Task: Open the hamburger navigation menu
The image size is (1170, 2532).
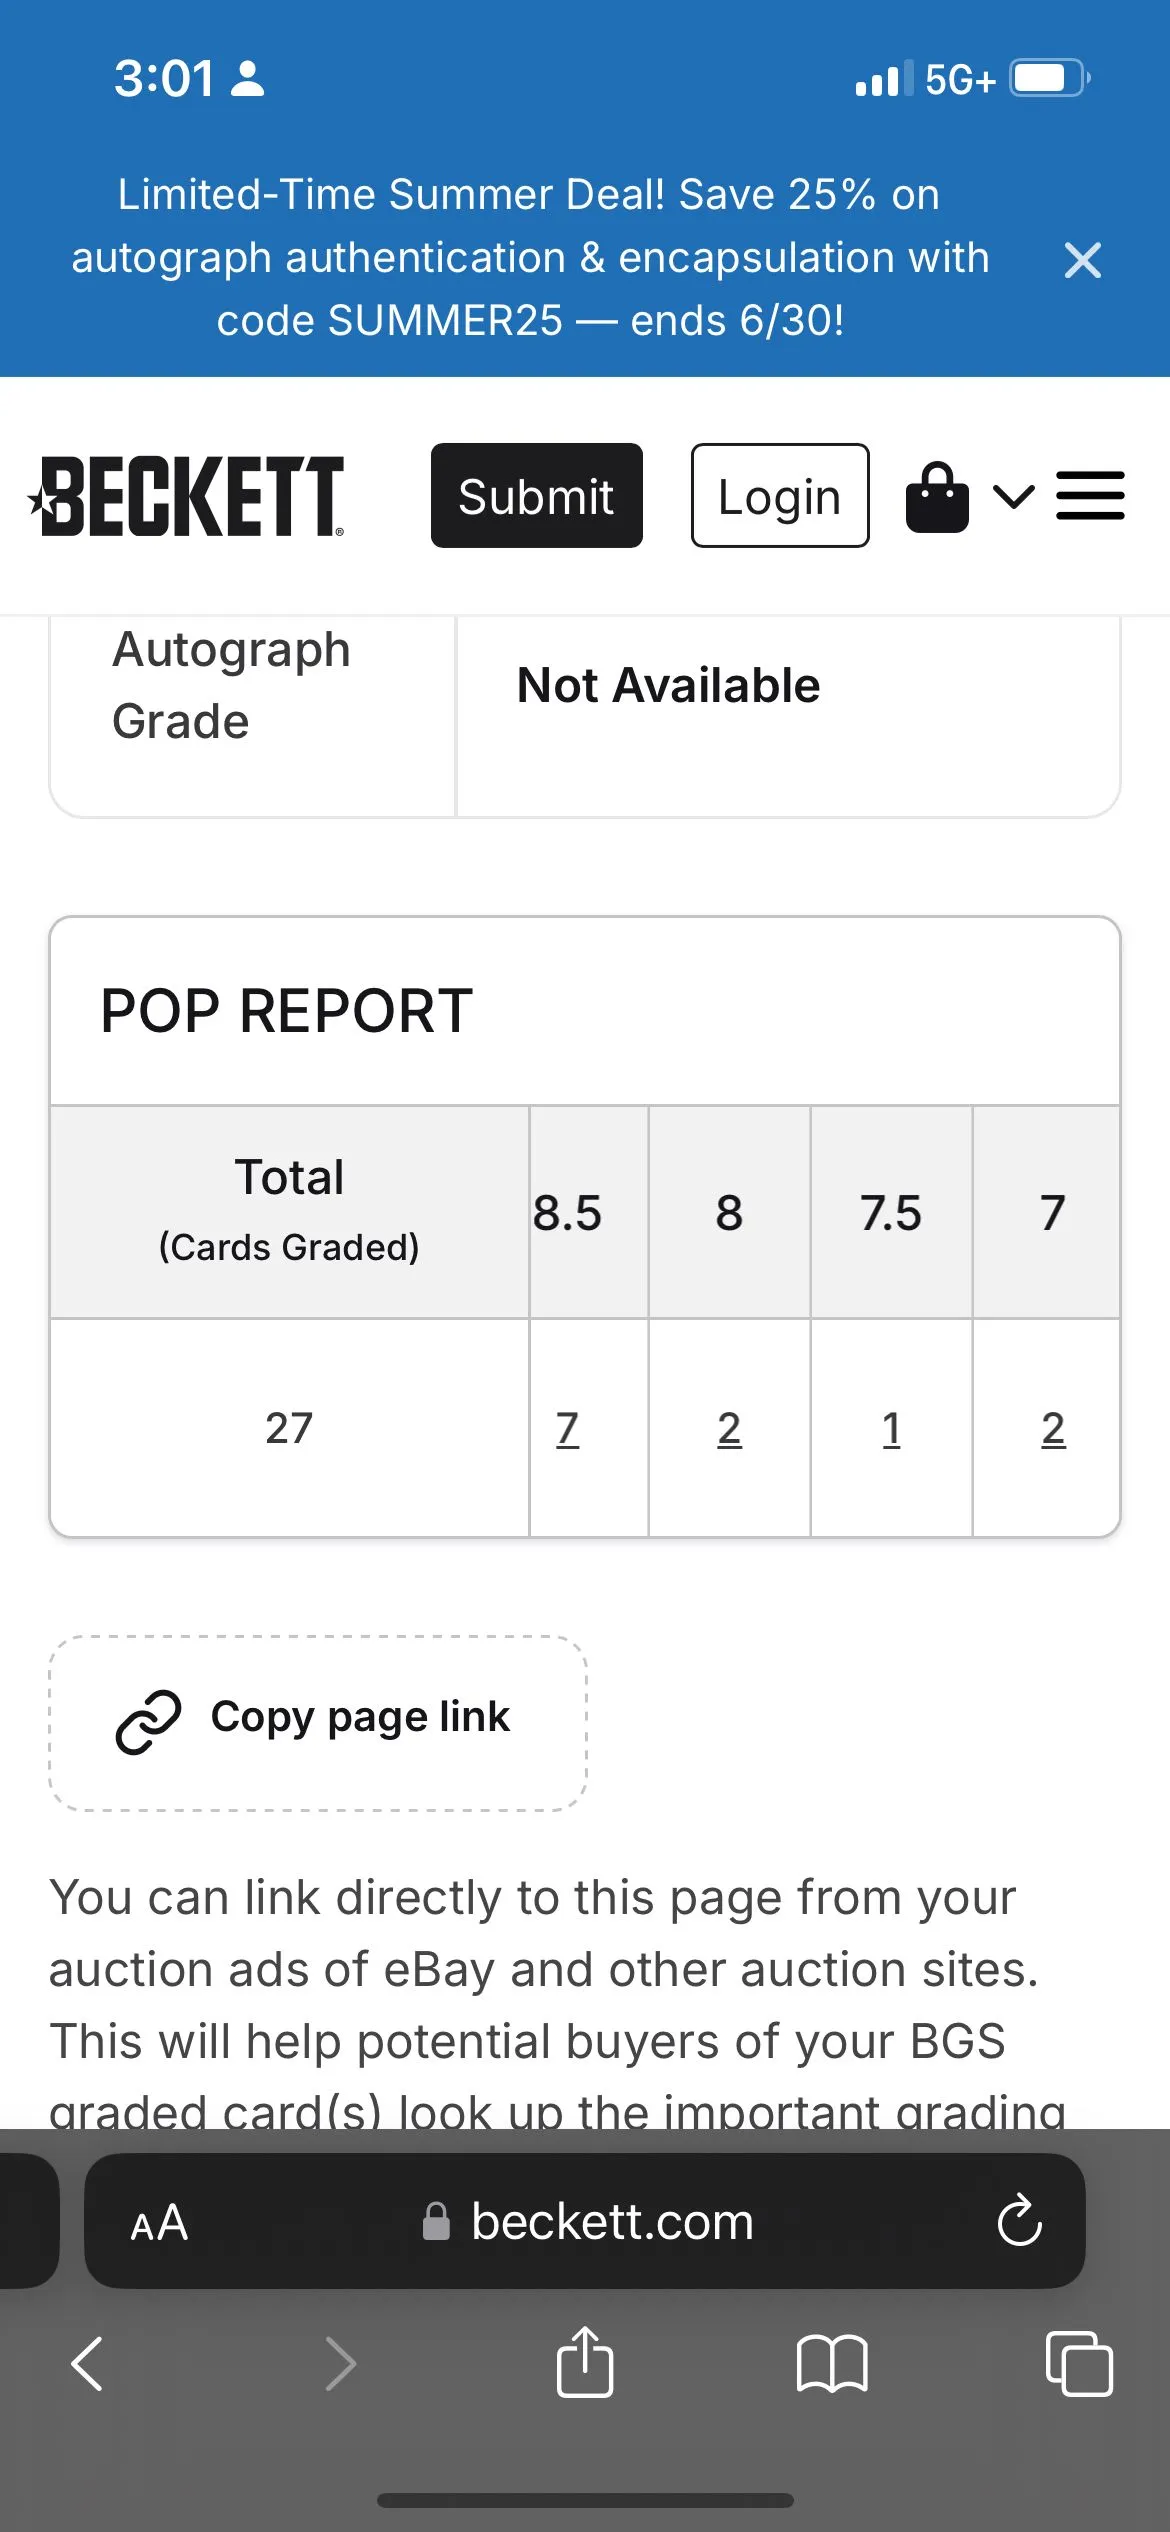Action: pyautogui.click(x=1090, y=496)
